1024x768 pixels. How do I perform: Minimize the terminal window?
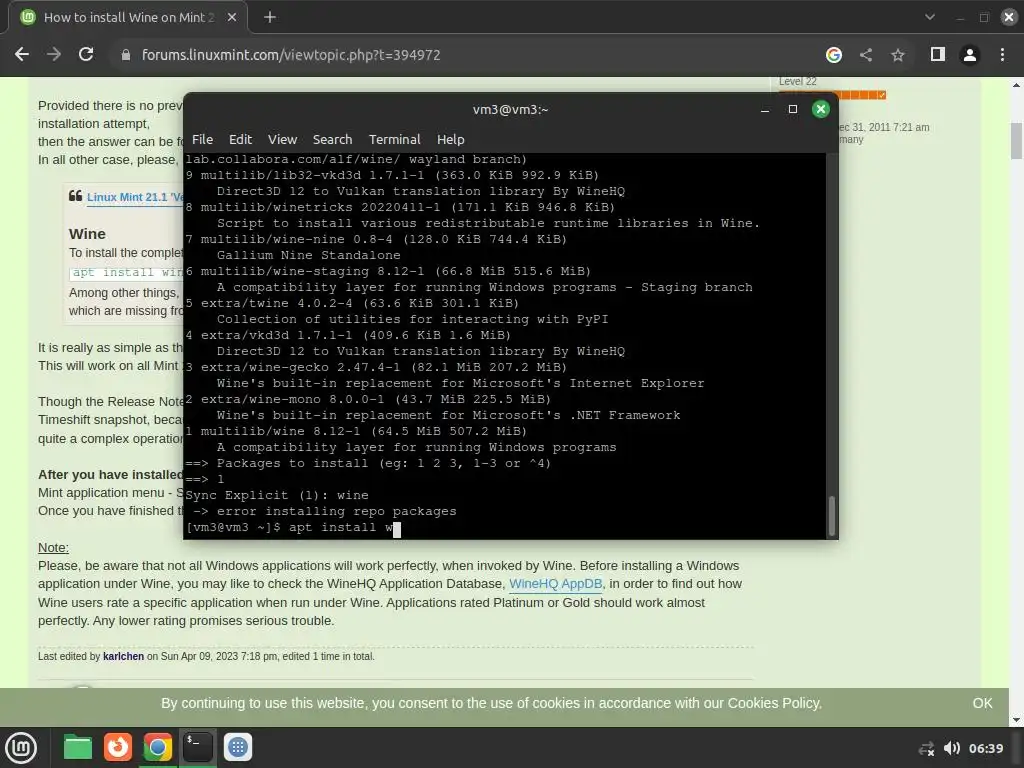coord(765,110)
